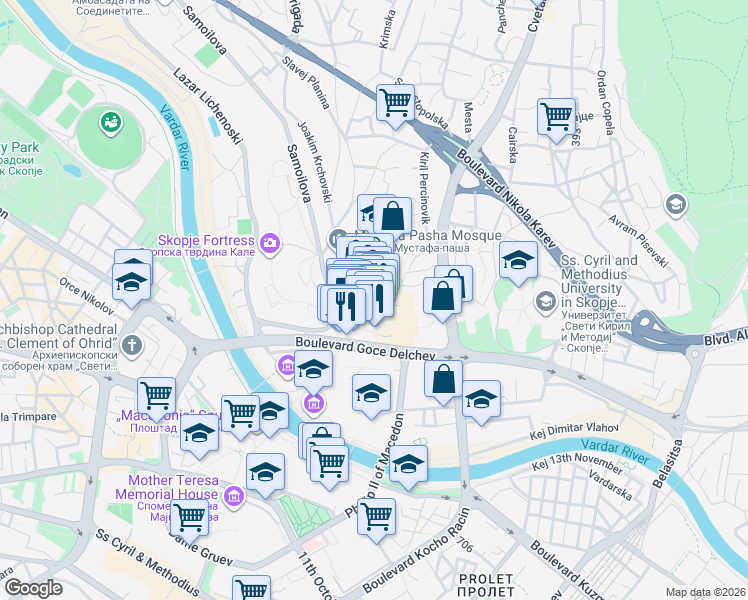This screenshot has height=600, width=748.
Task: Click the Google logo
Action: tap(33, 588)
